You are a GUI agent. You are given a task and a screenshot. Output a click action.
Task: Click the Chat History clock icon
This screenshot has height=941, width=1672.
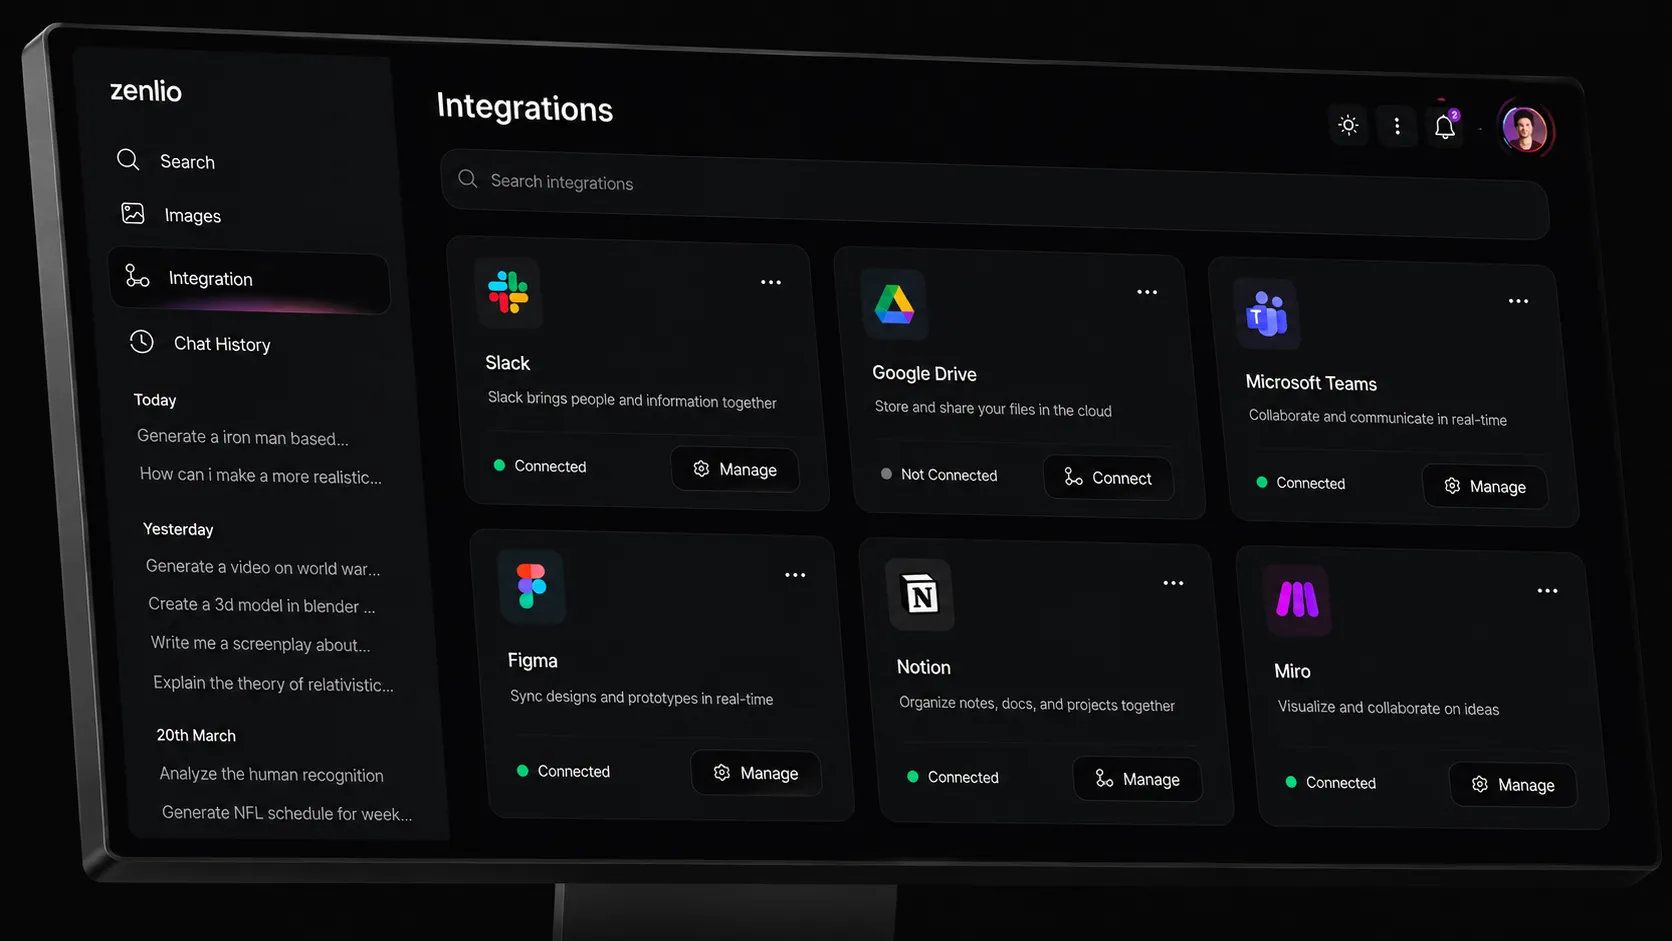[142, 342]
